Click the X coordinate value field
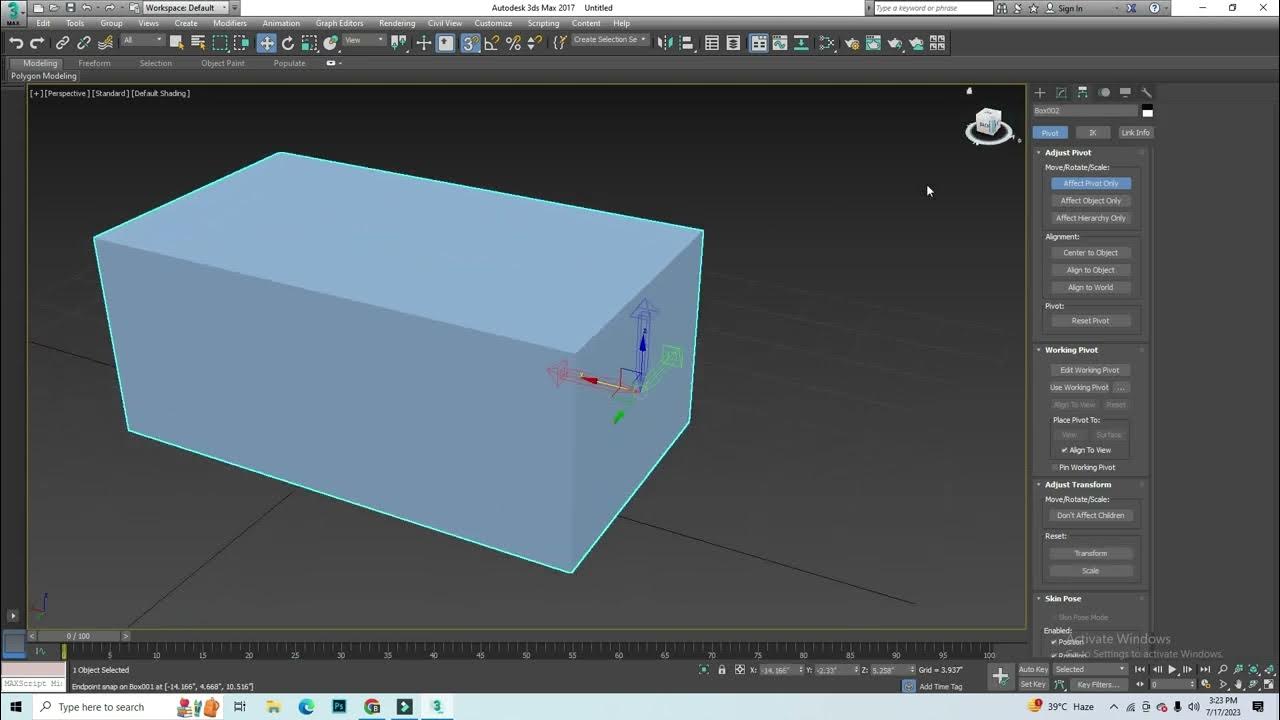Screen dimensions: 1280x720 click(x=781, y=670)
